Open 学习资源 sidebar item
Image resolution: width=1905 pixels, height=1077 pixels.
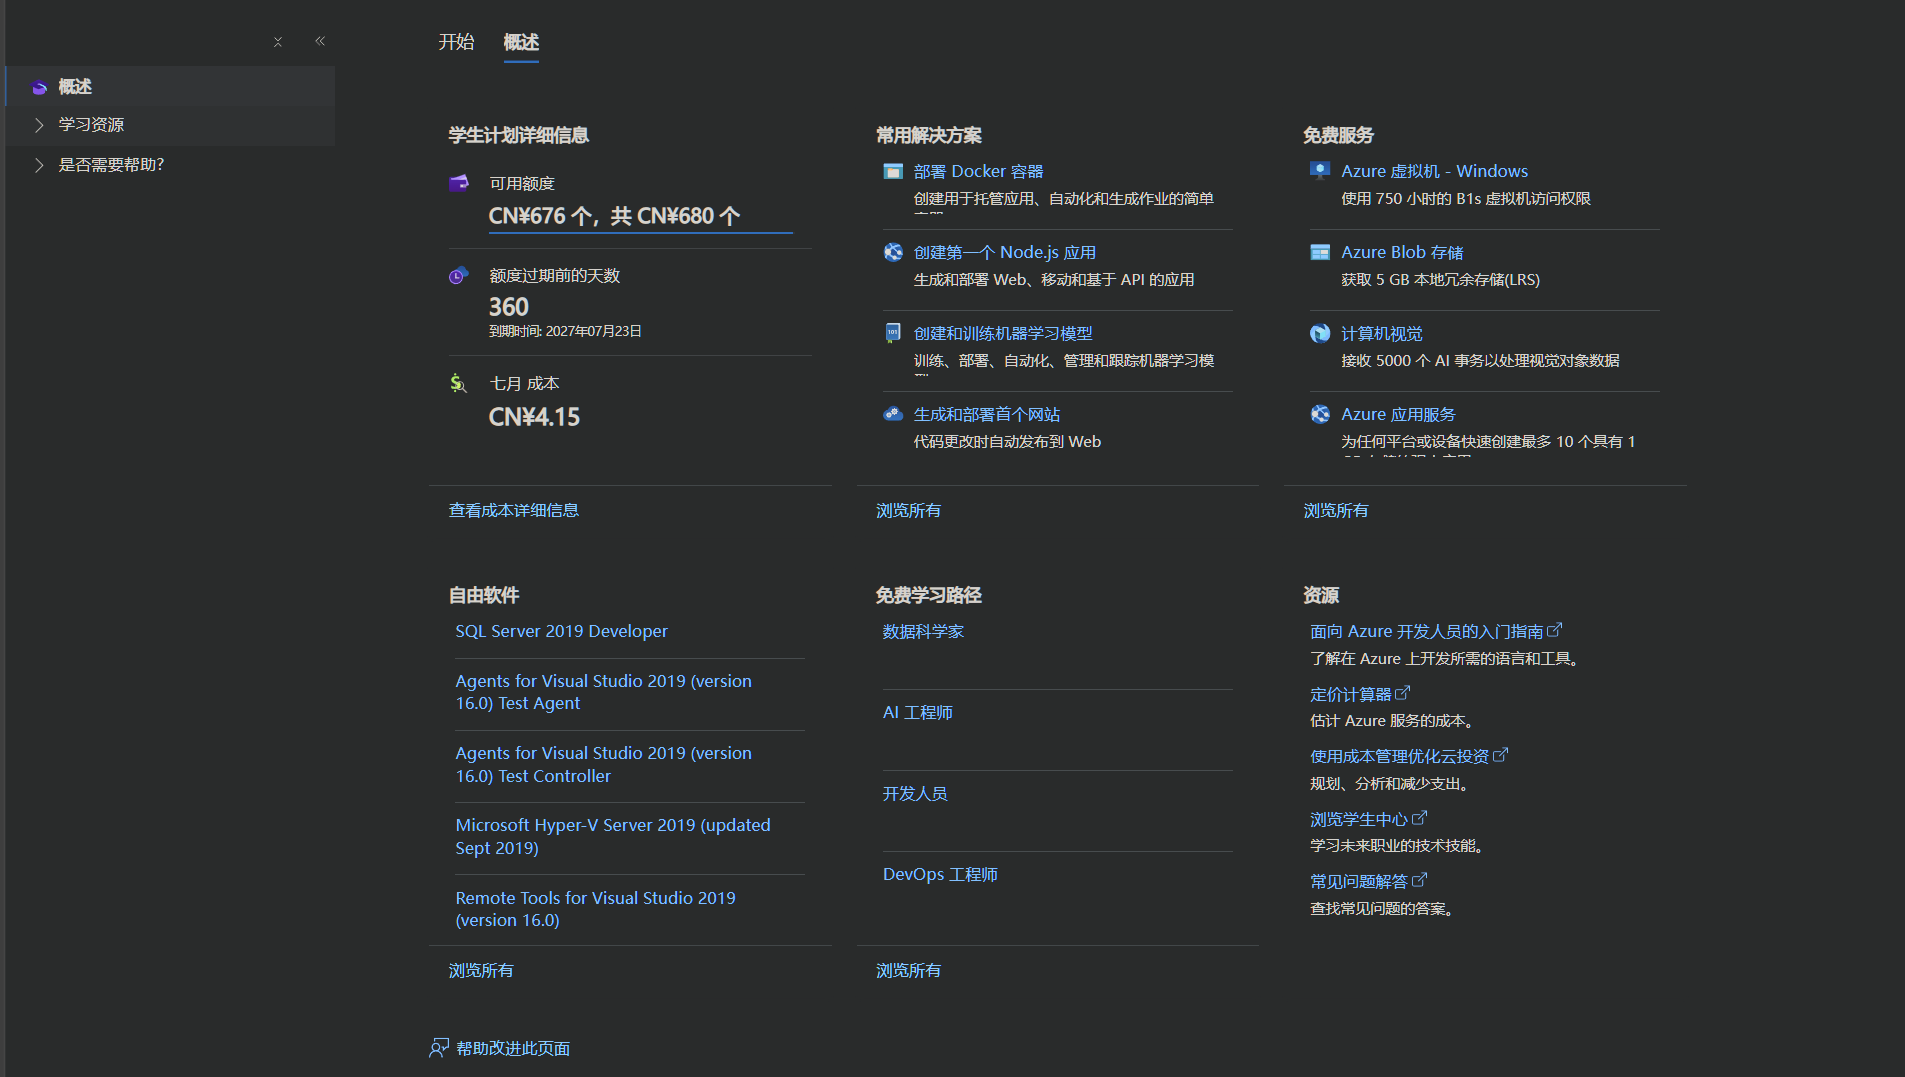pyautogui.click(x=170, y=125)
